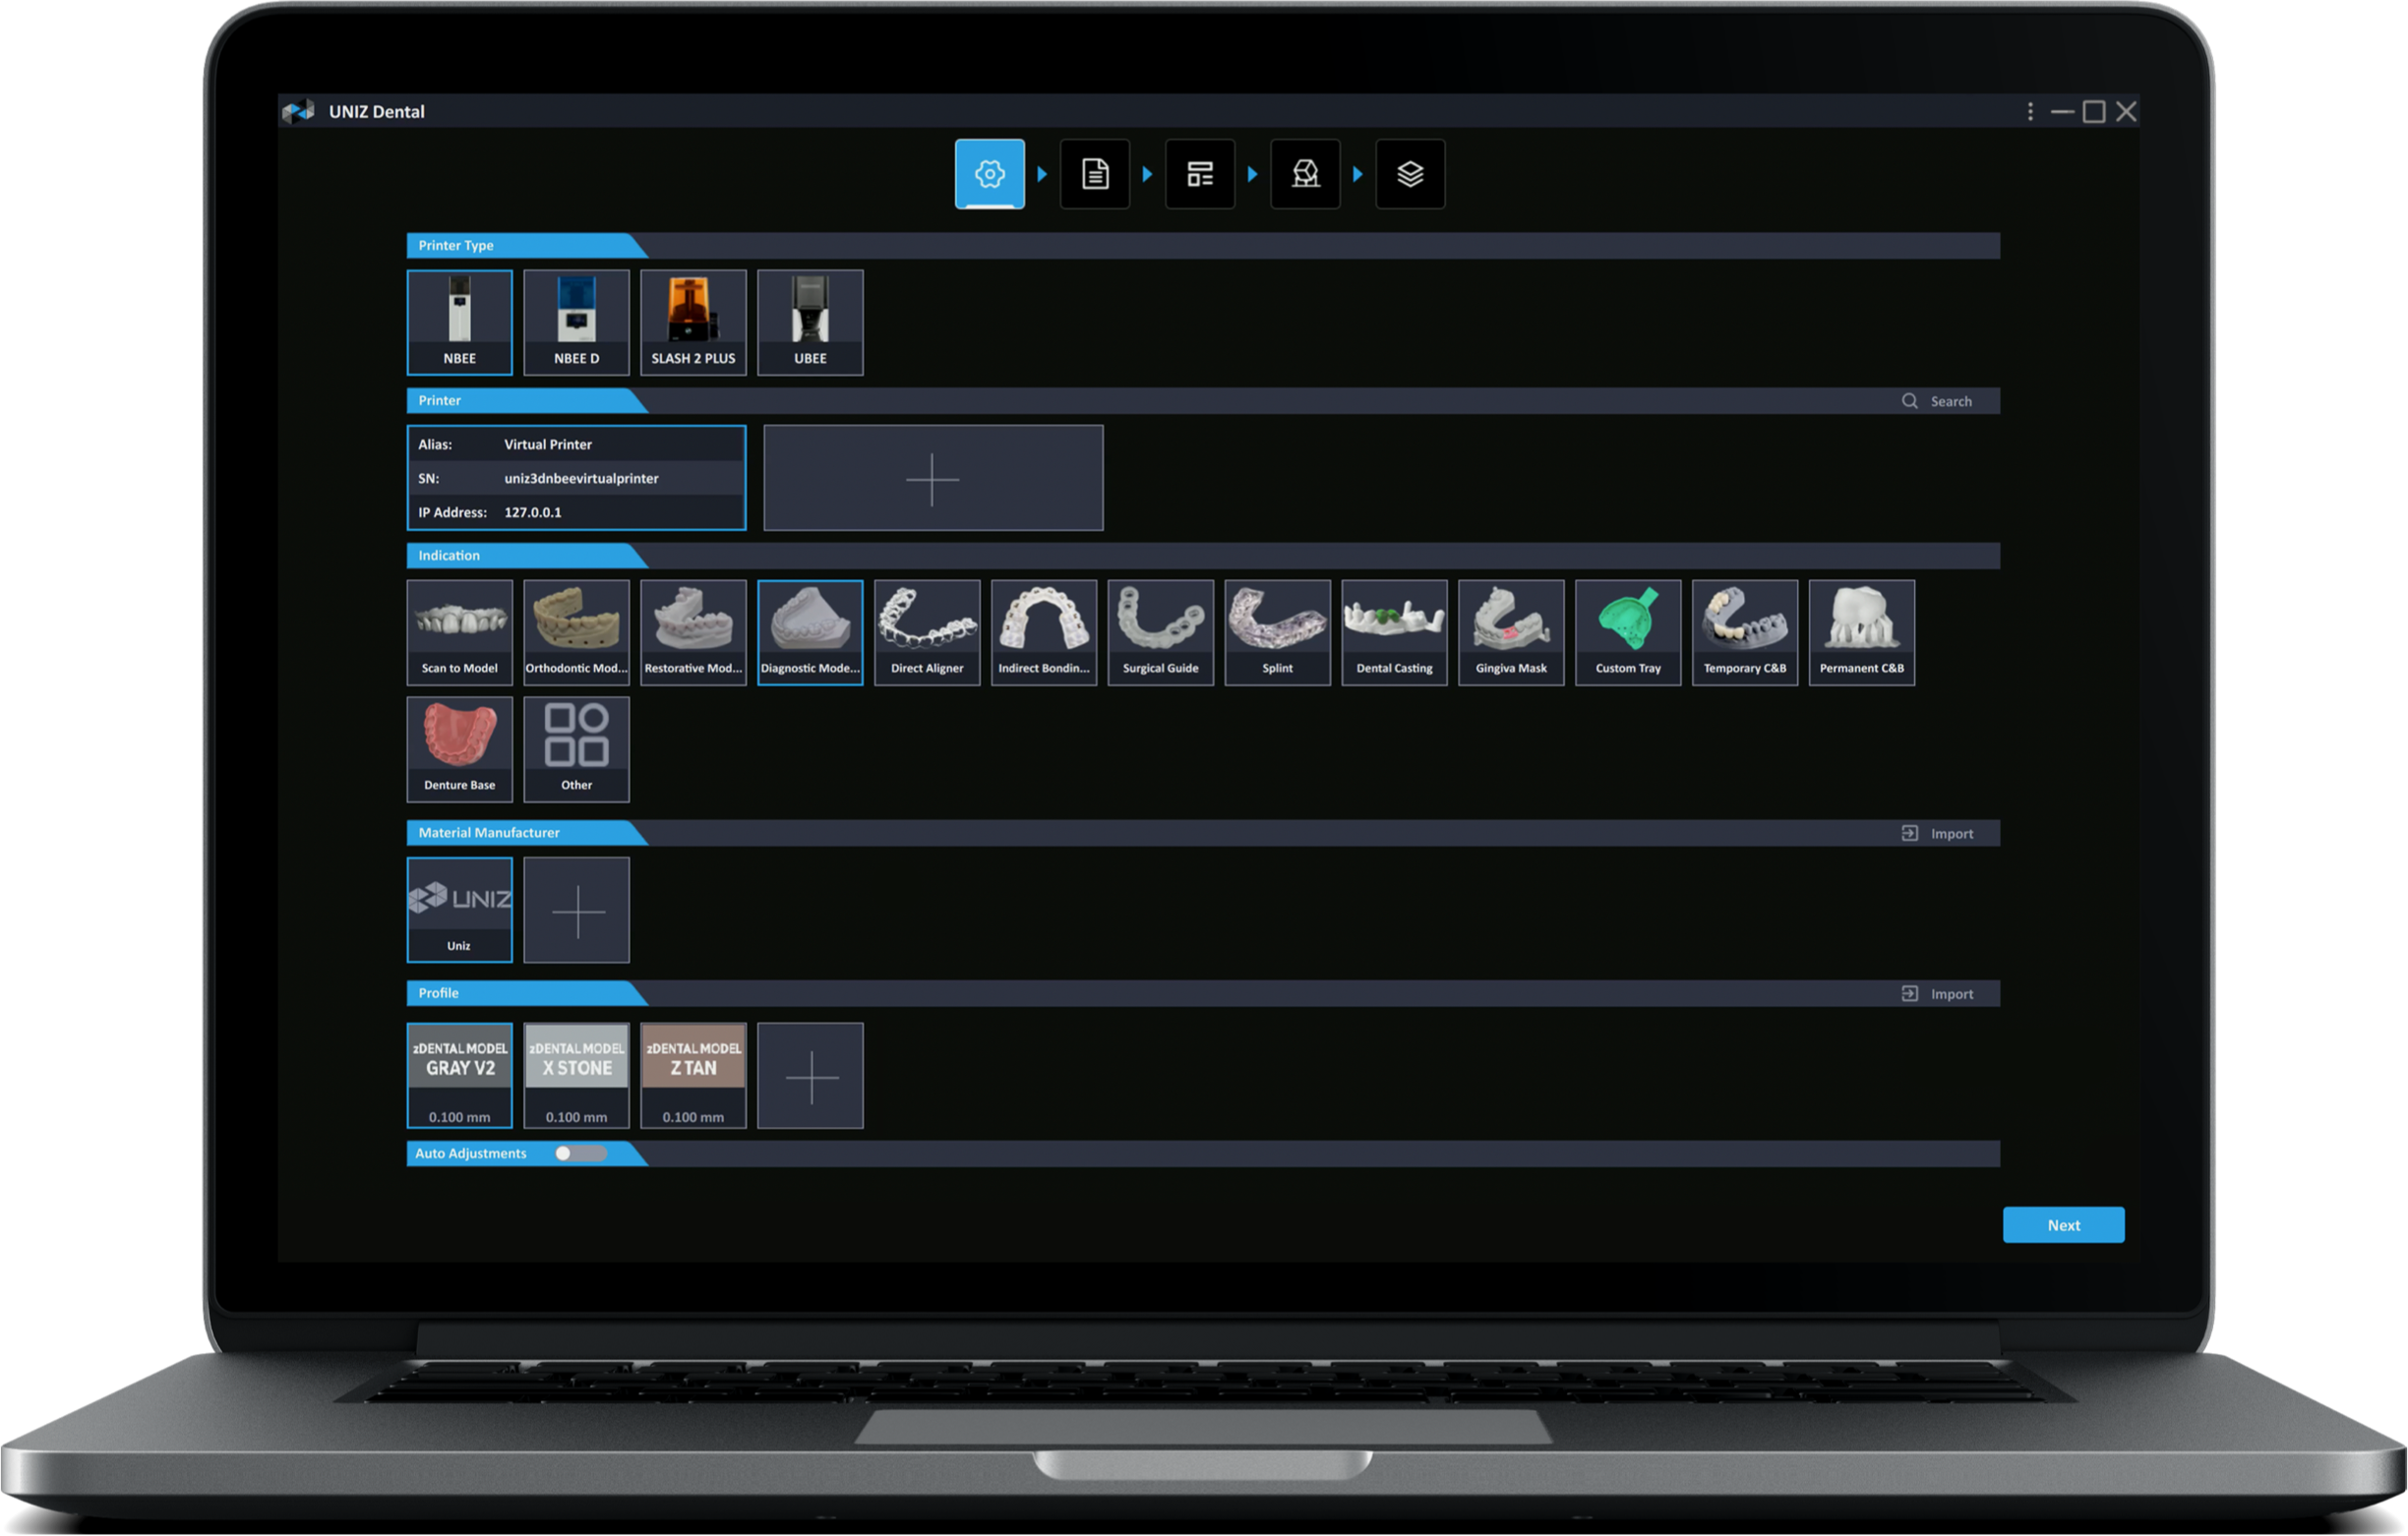Select Temporary C&B indication

click(1745, 632)
